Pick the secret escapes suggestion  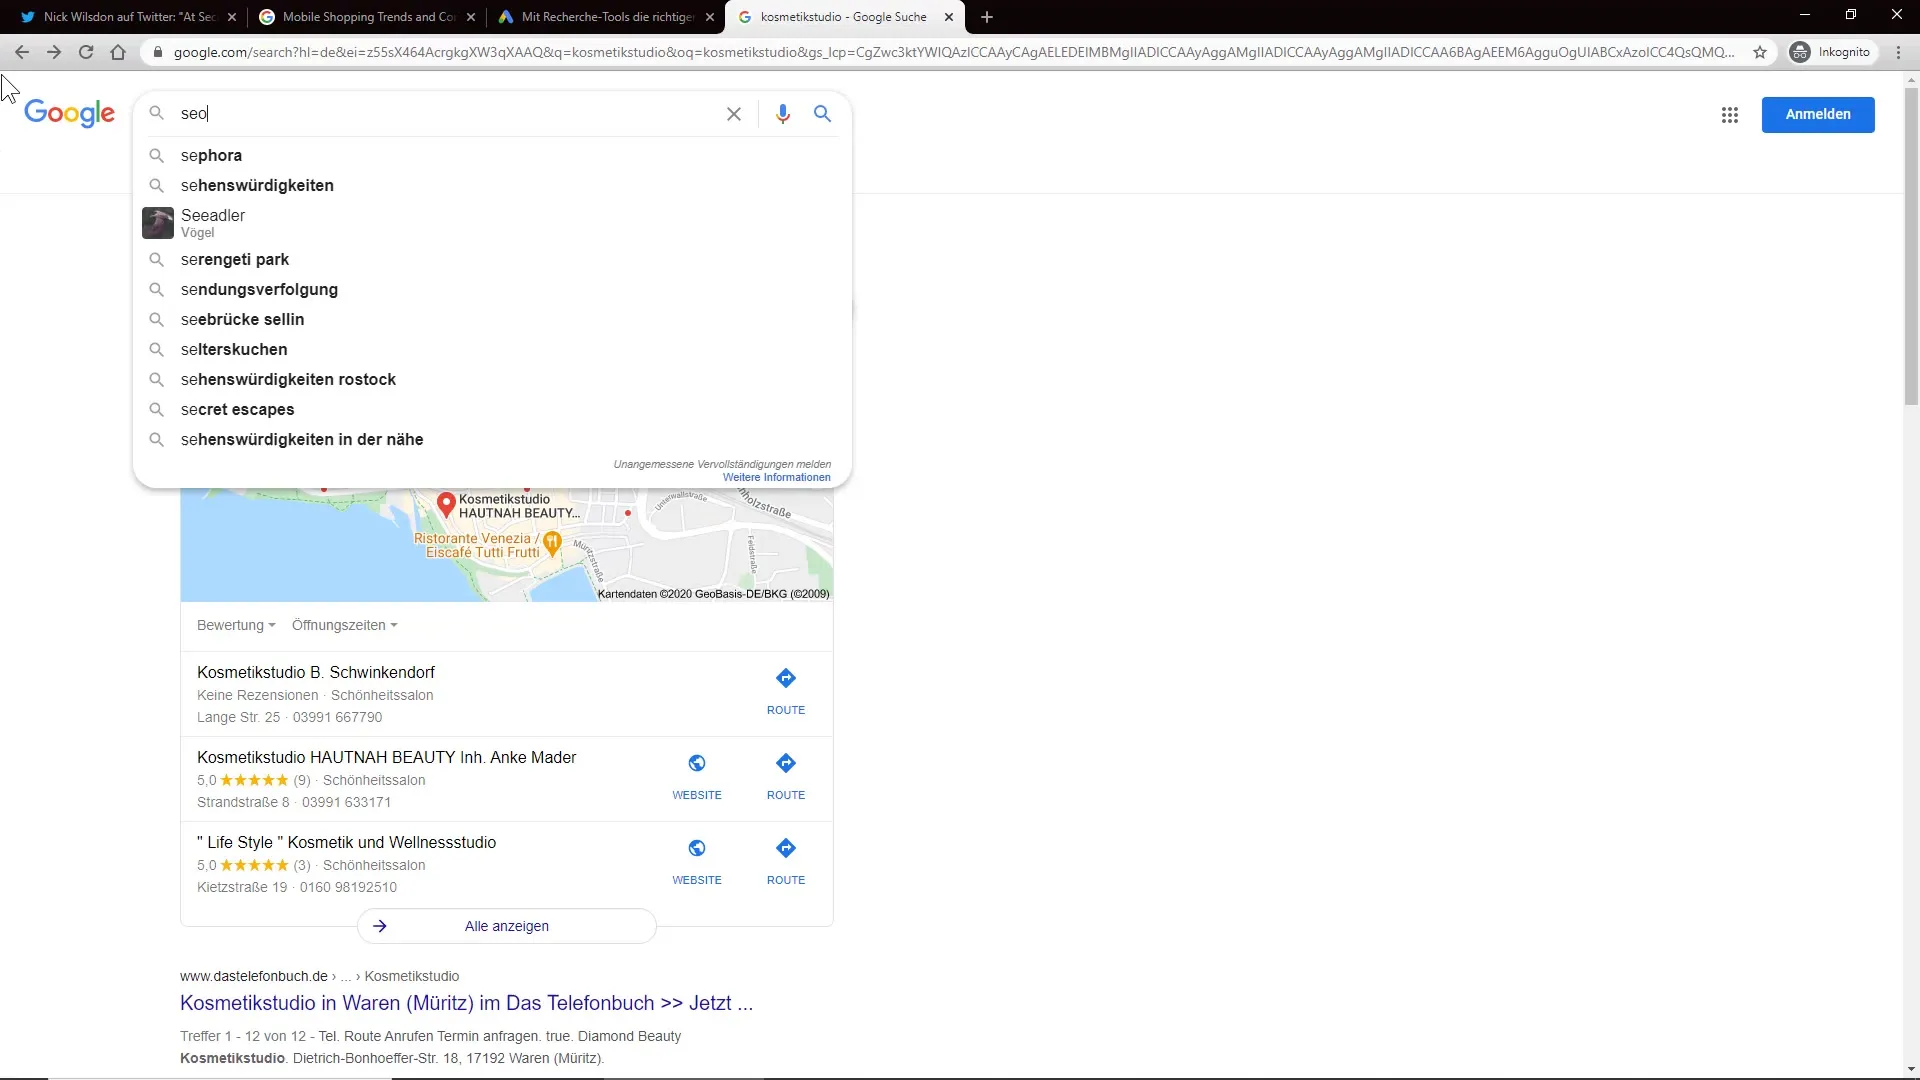click(x=492, y=410)
